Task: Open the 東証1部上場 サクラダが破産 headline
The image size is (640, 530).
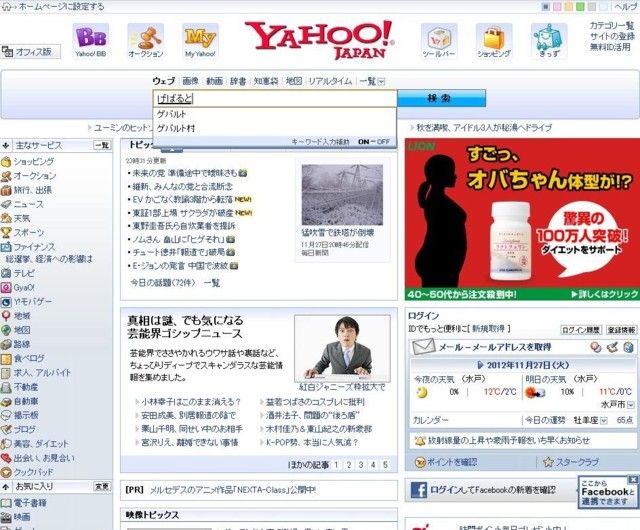Action: (183, 213)
